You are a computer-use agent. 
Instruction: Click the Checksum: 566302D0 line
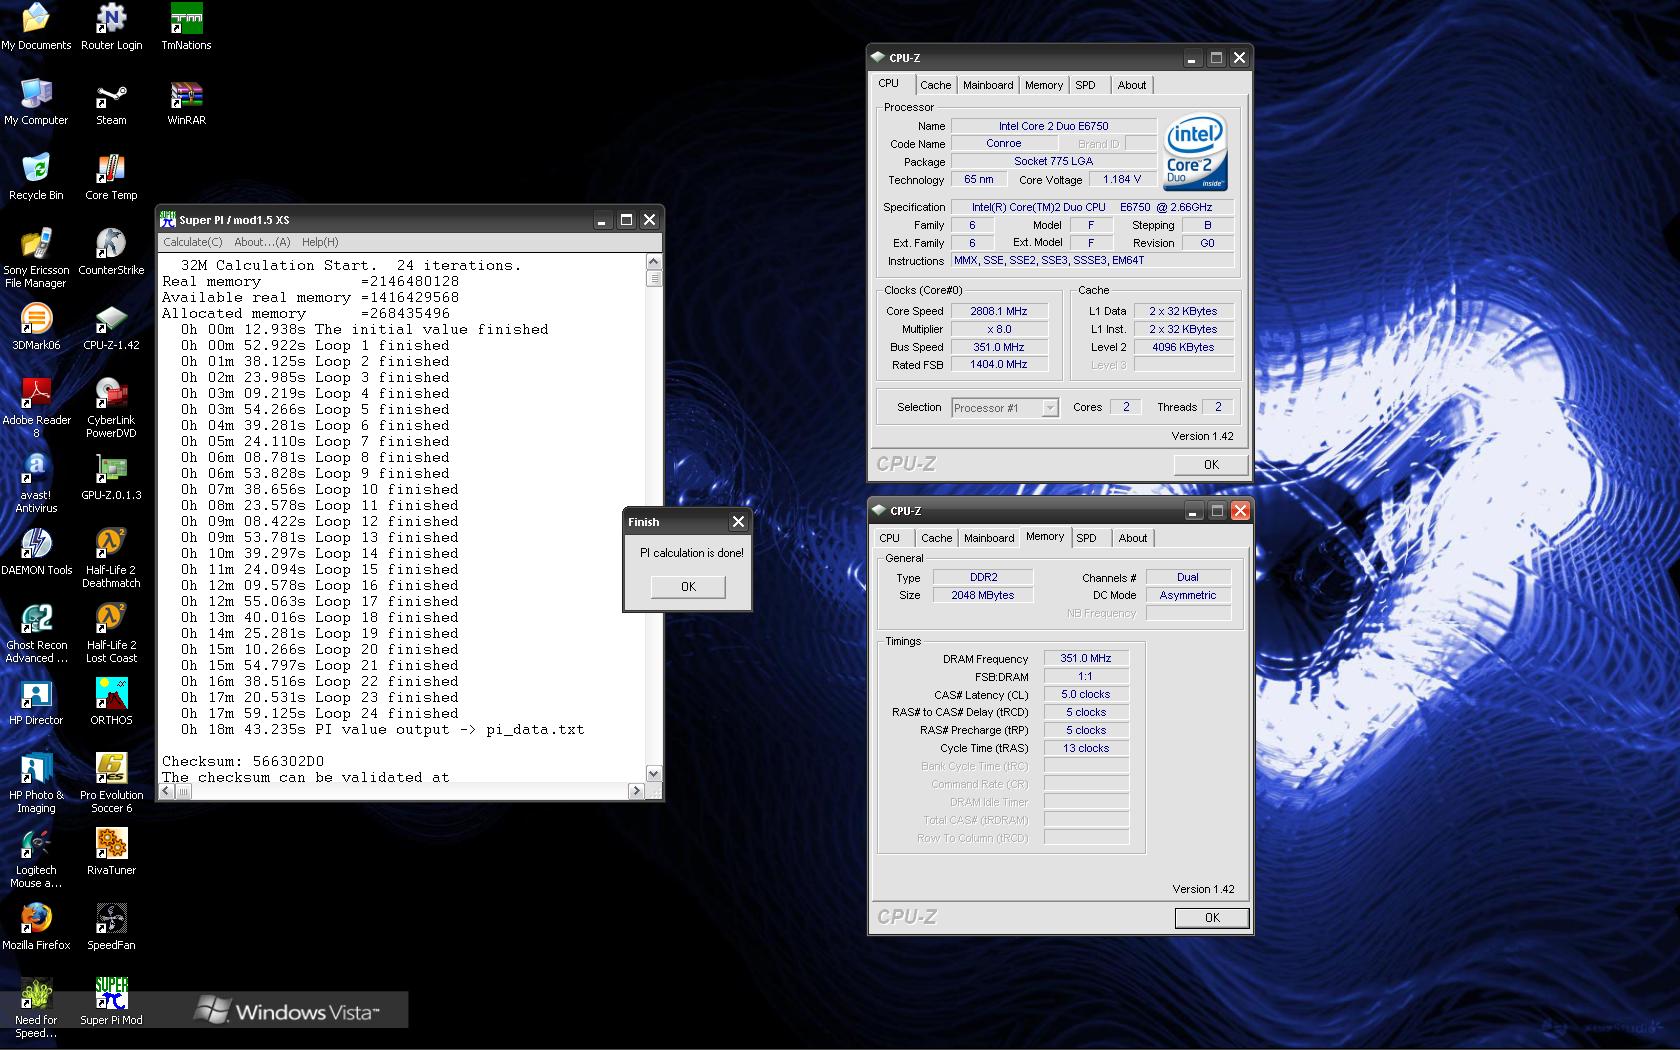tap(243, 761)
